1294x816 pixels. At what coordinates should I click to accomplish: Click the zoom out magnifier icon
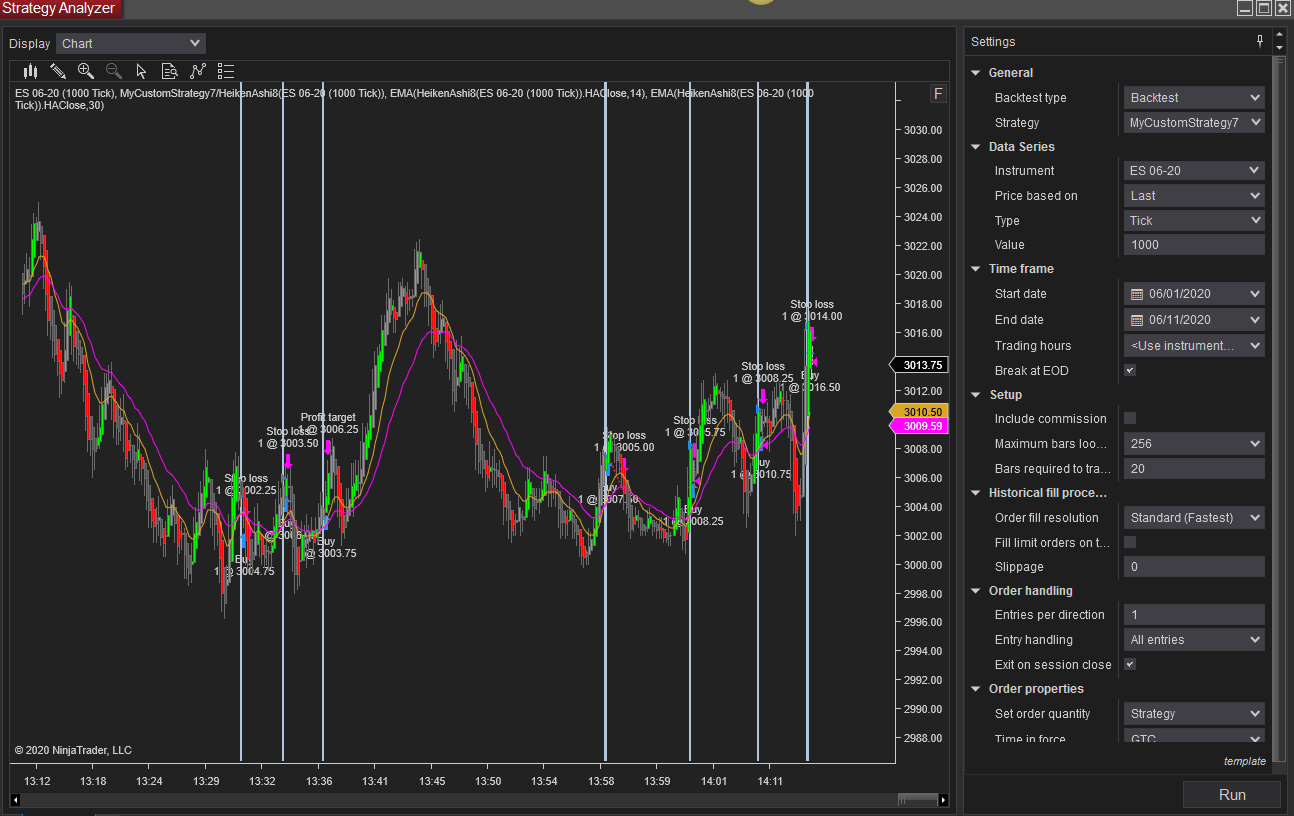[114, 71]
